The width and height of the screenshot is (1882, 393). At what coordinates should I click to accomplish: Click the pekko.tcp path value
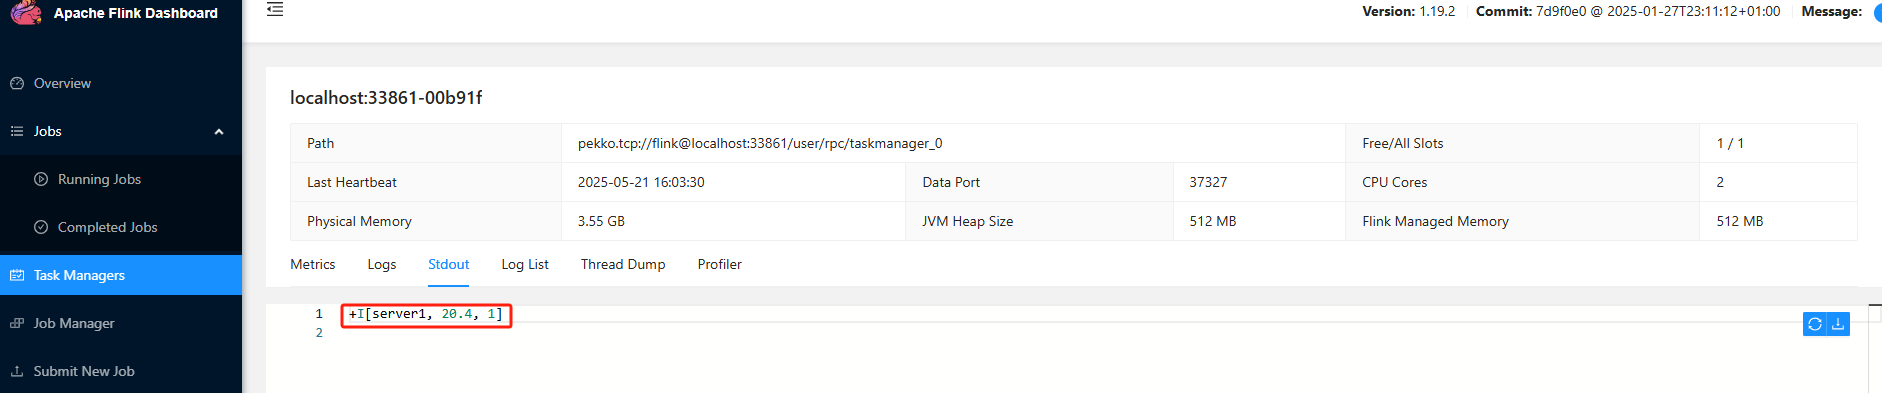click(x=760, y=143)
